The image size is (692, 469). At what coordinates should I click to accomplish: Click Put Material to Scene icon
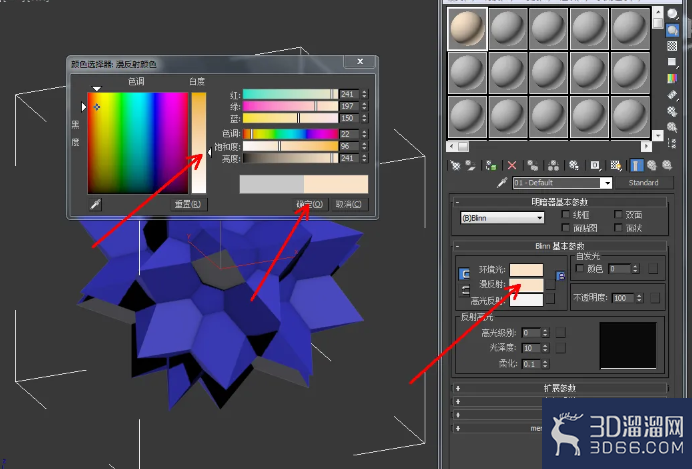(470, 165)
